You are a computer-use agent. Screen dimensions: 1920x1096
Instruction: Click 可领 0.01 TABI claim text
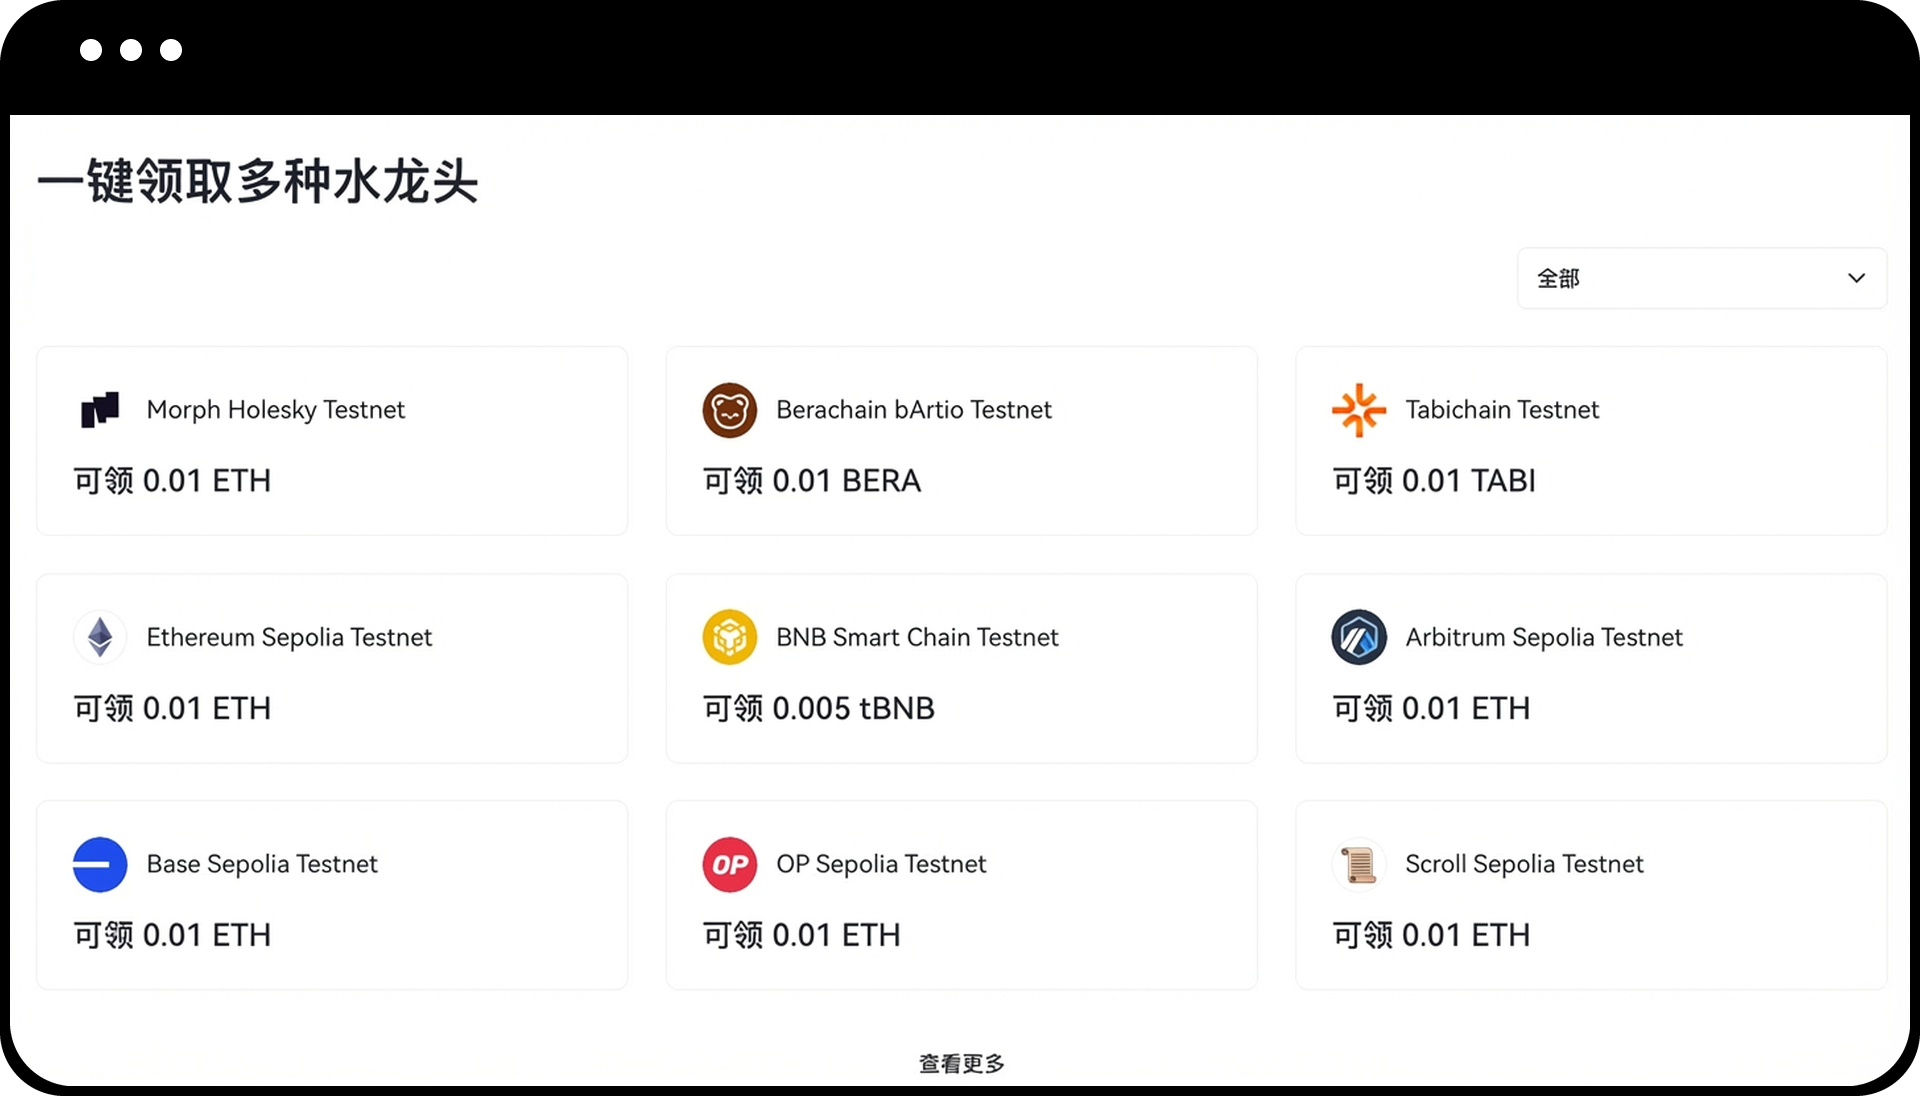(1433, 481)
